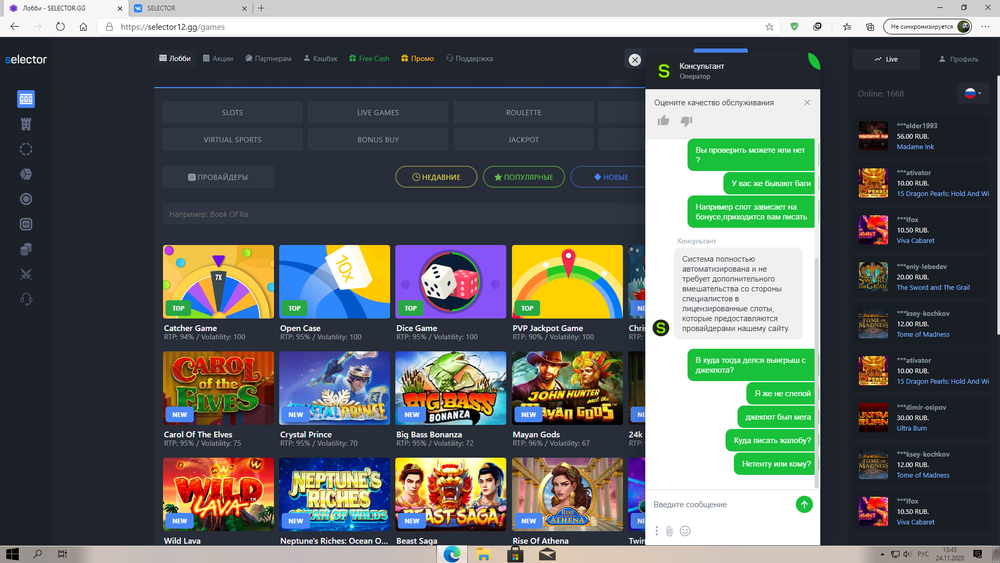Screen dimensions: 1000x563
Task: Open the emoji picker in chat
Action: coord(686,530)
